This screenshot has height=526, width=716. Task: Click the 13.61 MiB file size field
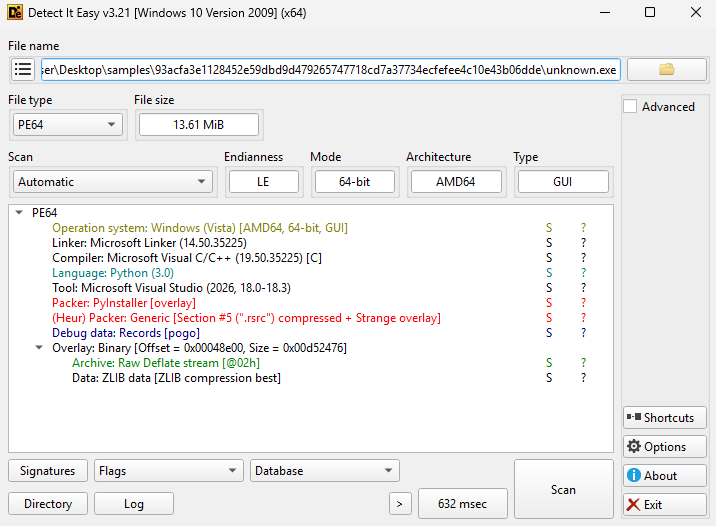pyautogui.click(x=199, y=125)
